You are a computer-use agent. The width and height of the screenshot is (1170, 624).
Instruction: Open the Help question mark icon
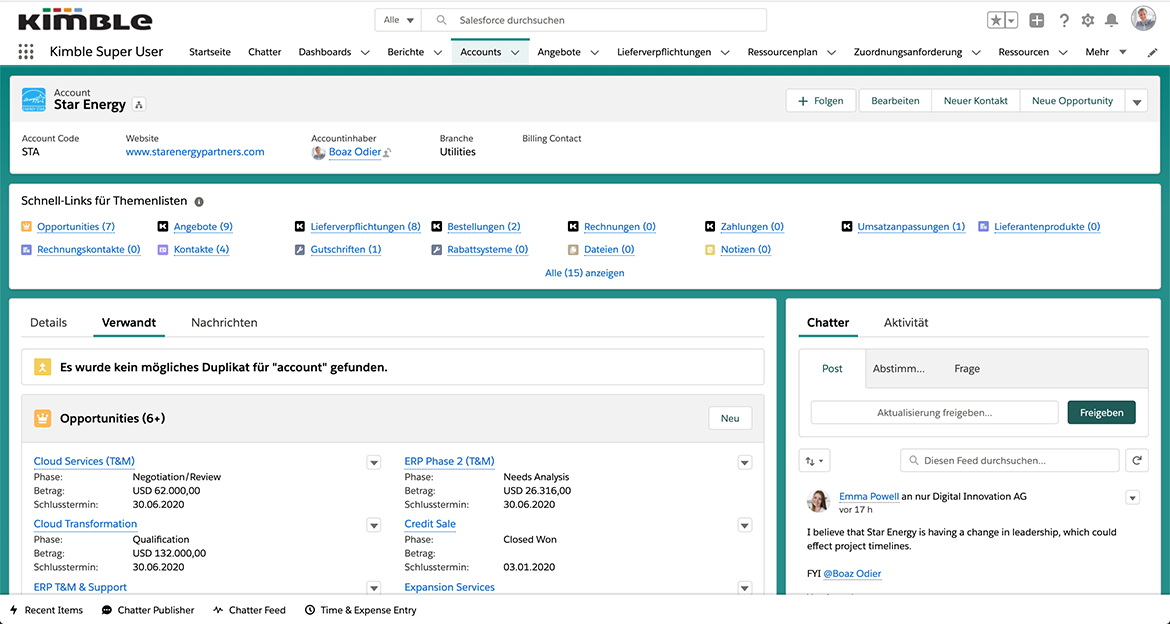point(1064,20)
